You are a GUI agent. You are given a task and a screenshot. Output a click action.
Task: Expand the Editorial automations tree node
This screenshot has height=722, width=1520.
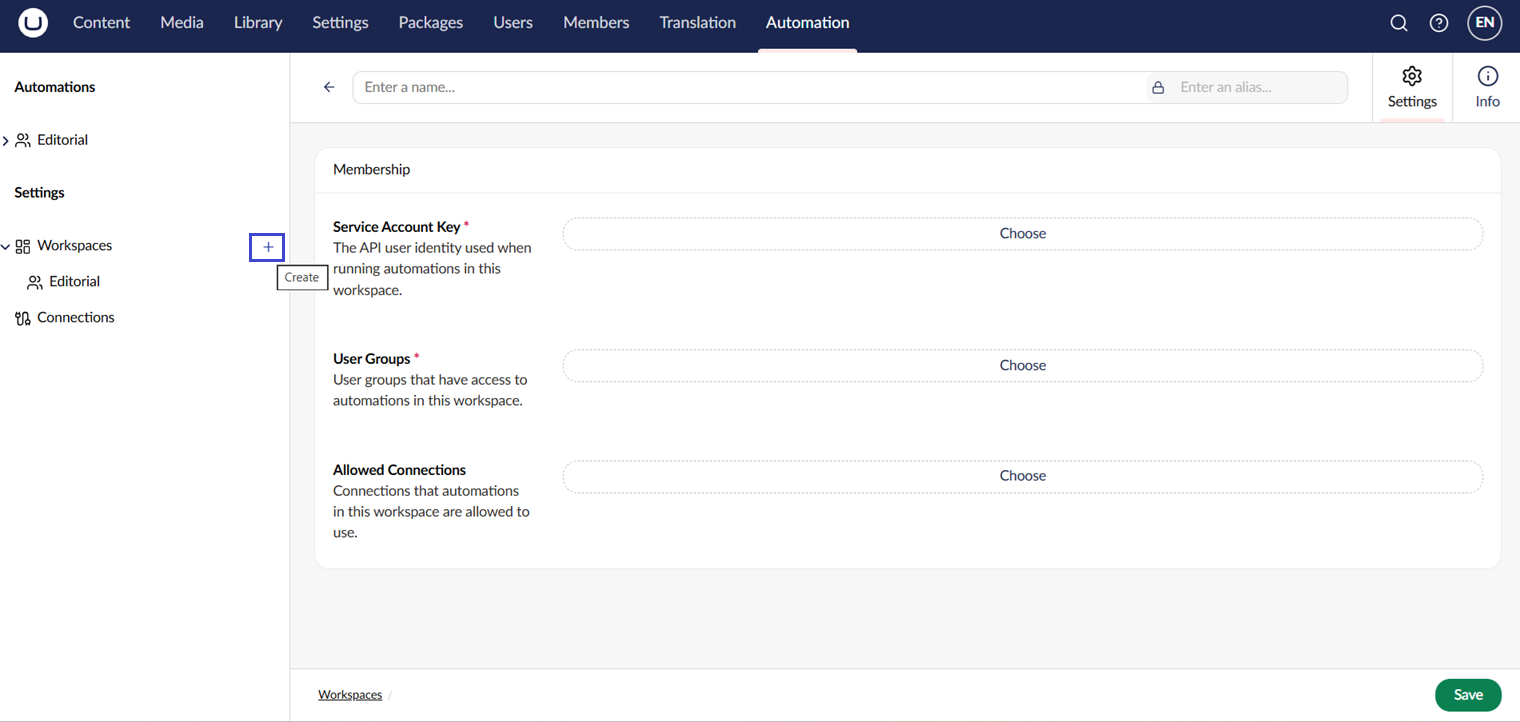(6, 141)
